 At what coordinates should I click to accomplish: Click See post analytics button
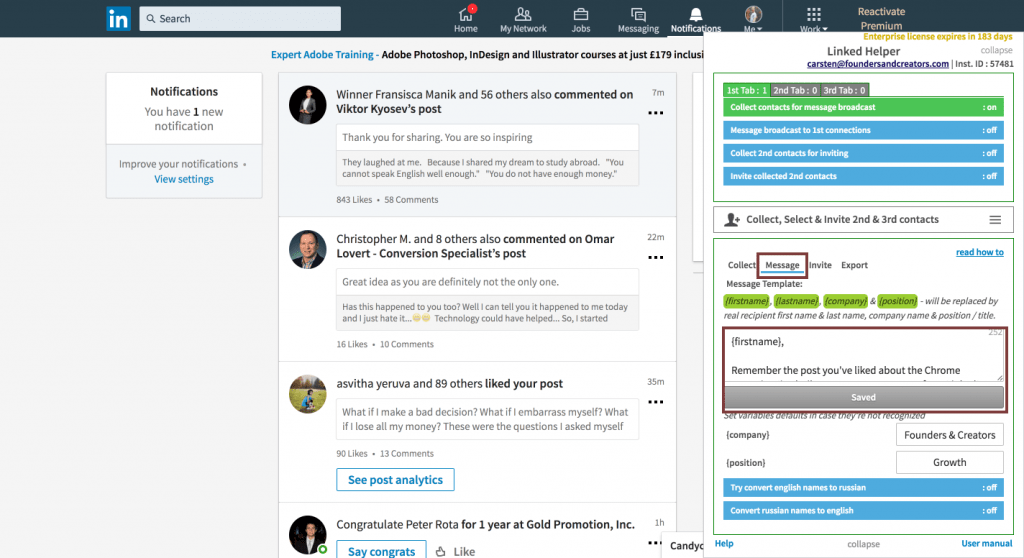(395, 480)
